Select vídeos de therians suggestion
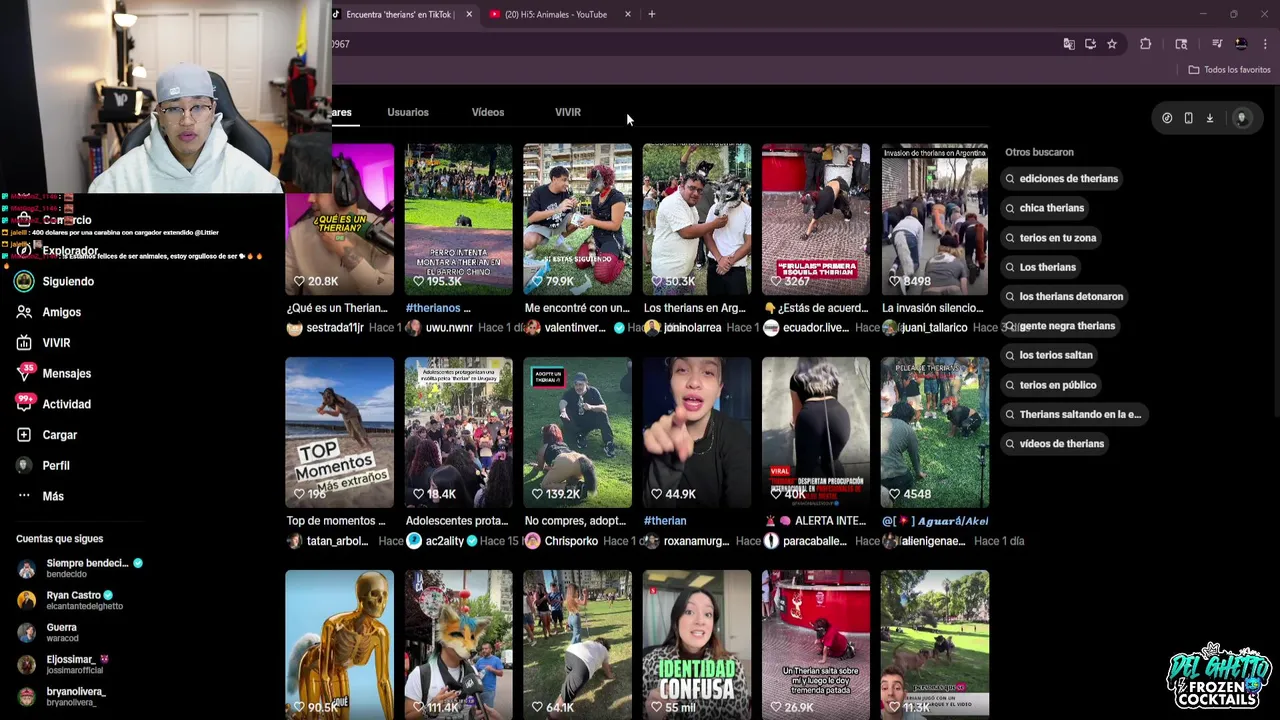1280x720 pixels. pos(1054,444)
